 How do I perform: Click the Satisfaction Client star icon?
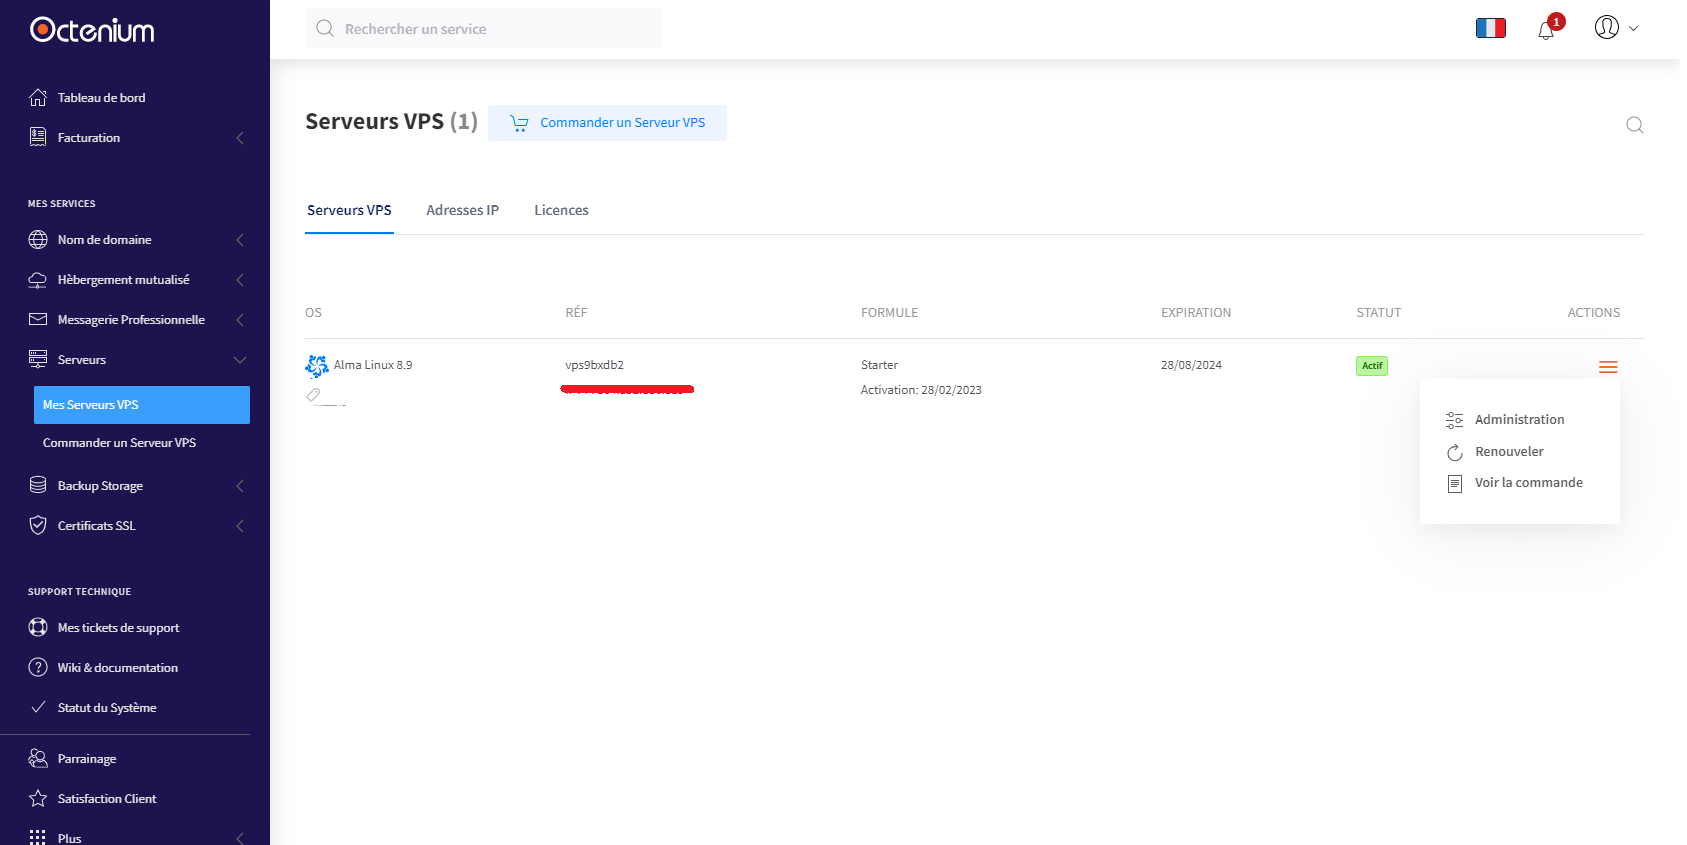click(38, 798)
